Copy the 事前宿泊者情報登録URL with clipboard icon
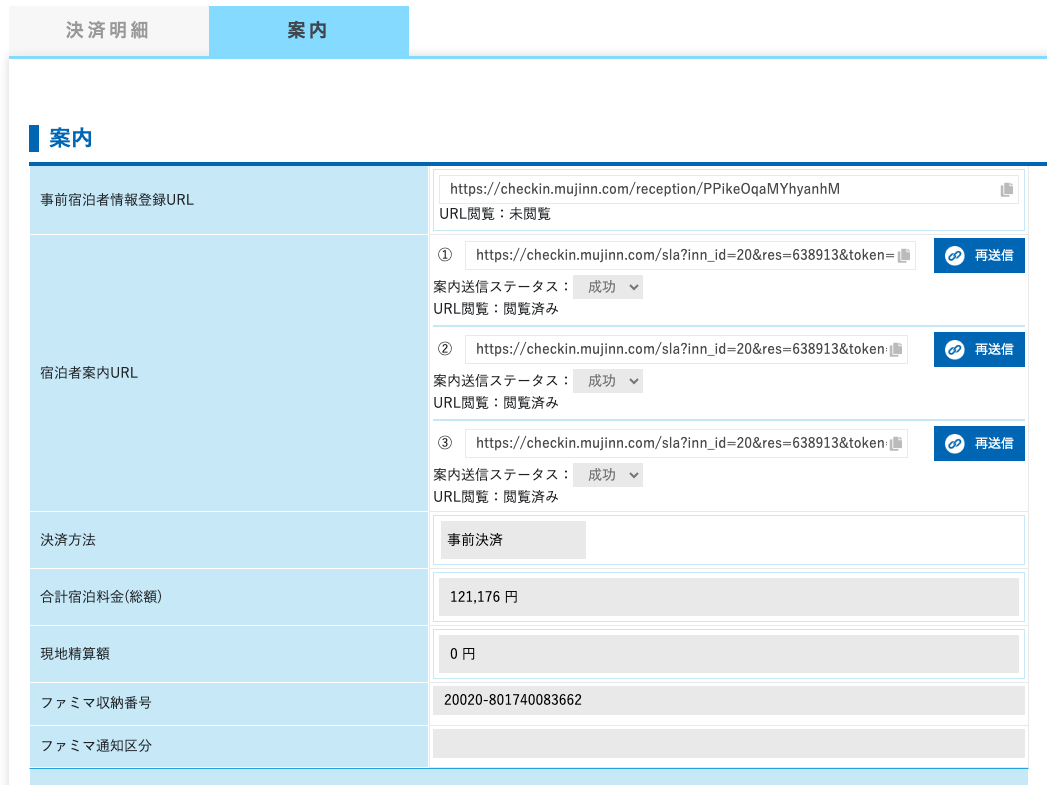Image resolution: width=1047 pixels, height=785 pixels. (x=1007, y=190)
